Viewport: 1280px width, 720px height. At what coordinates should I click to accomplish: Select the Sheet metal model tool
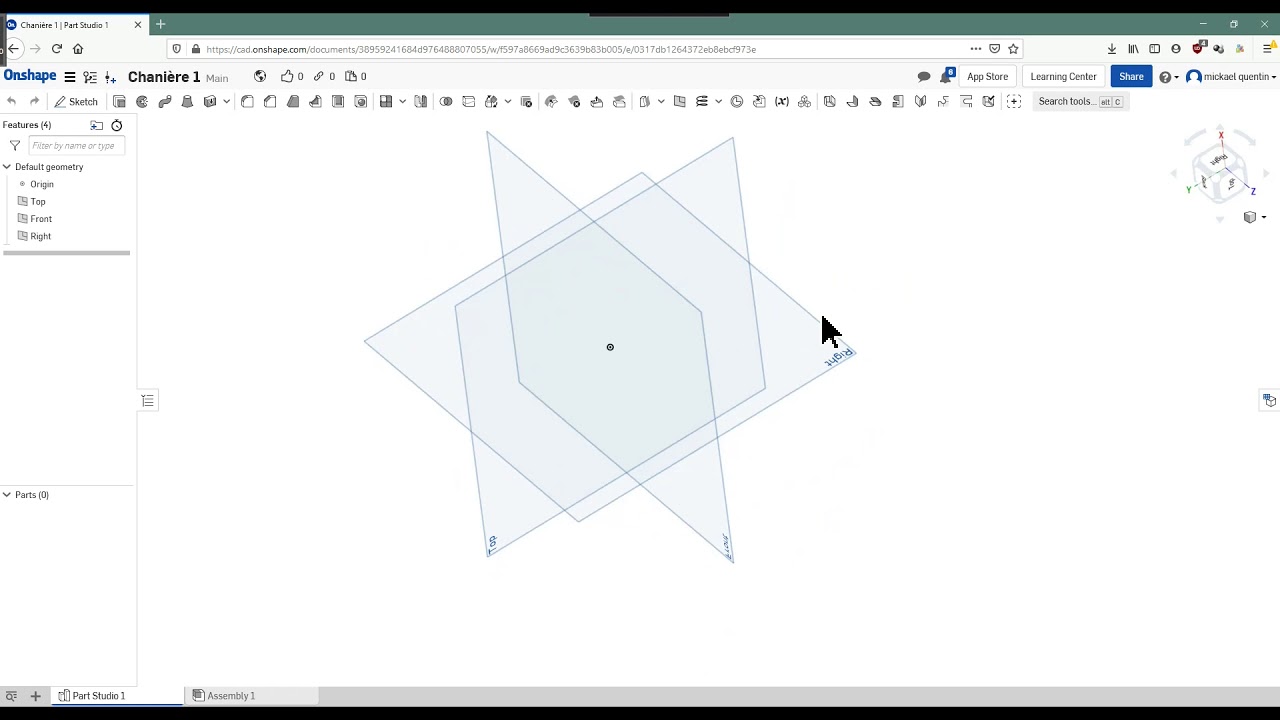point(830,101)
